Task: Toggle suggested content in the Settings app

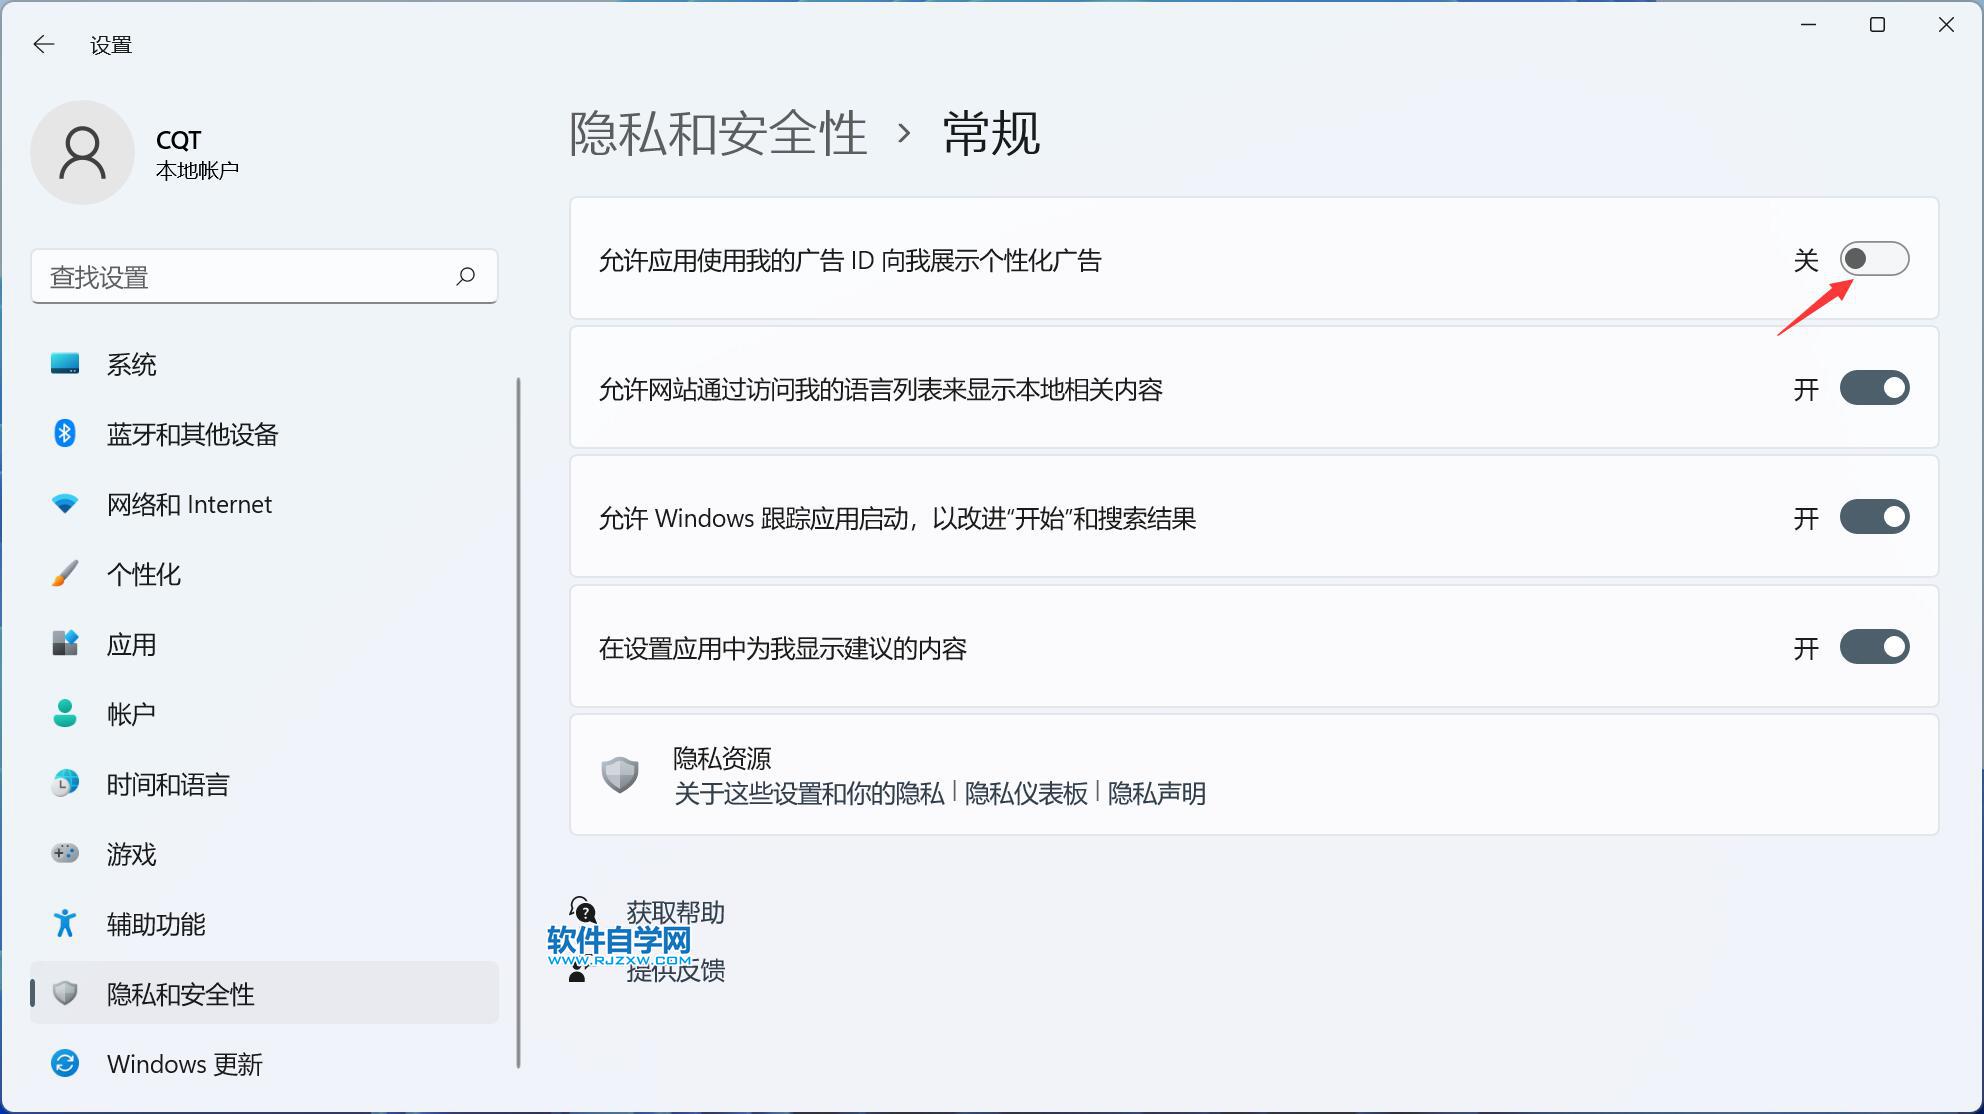Action: pos(1874,647)
